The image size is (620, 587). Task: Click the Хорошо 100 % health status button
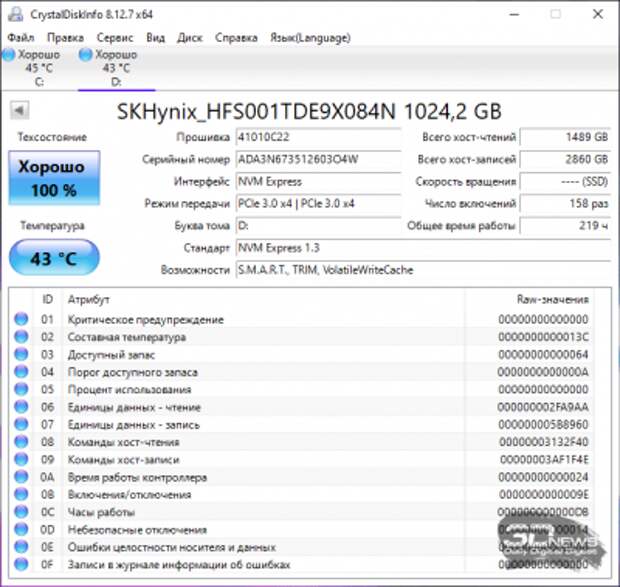click(x=54, y=178)
